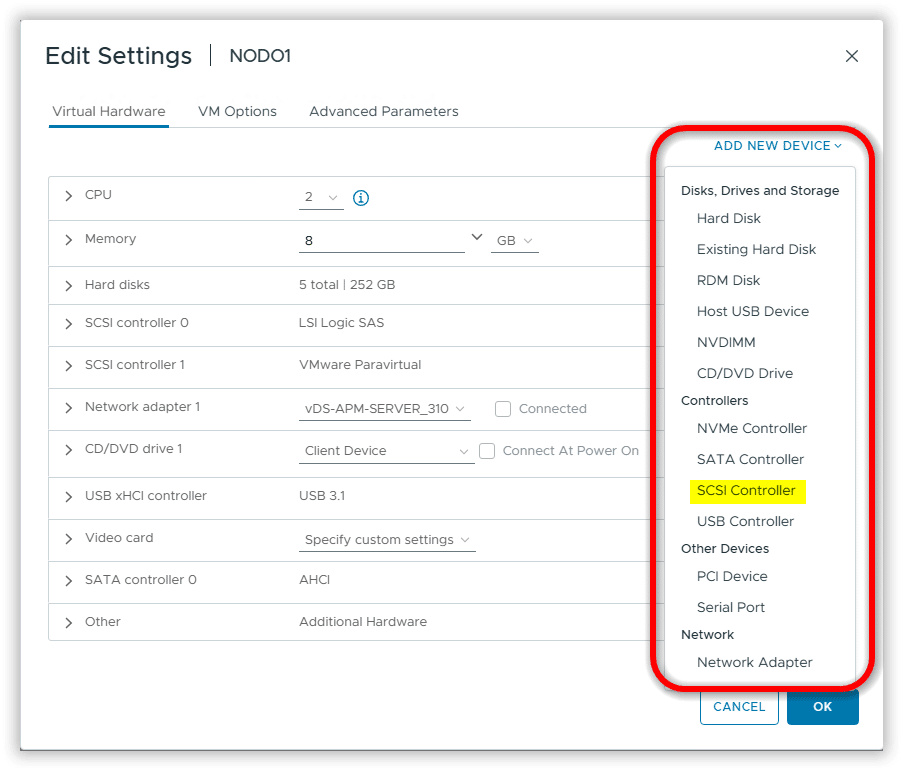Open the vDS-APM-SERVER network dropdown
Screen dimensions: 903x771
point(386,409)
